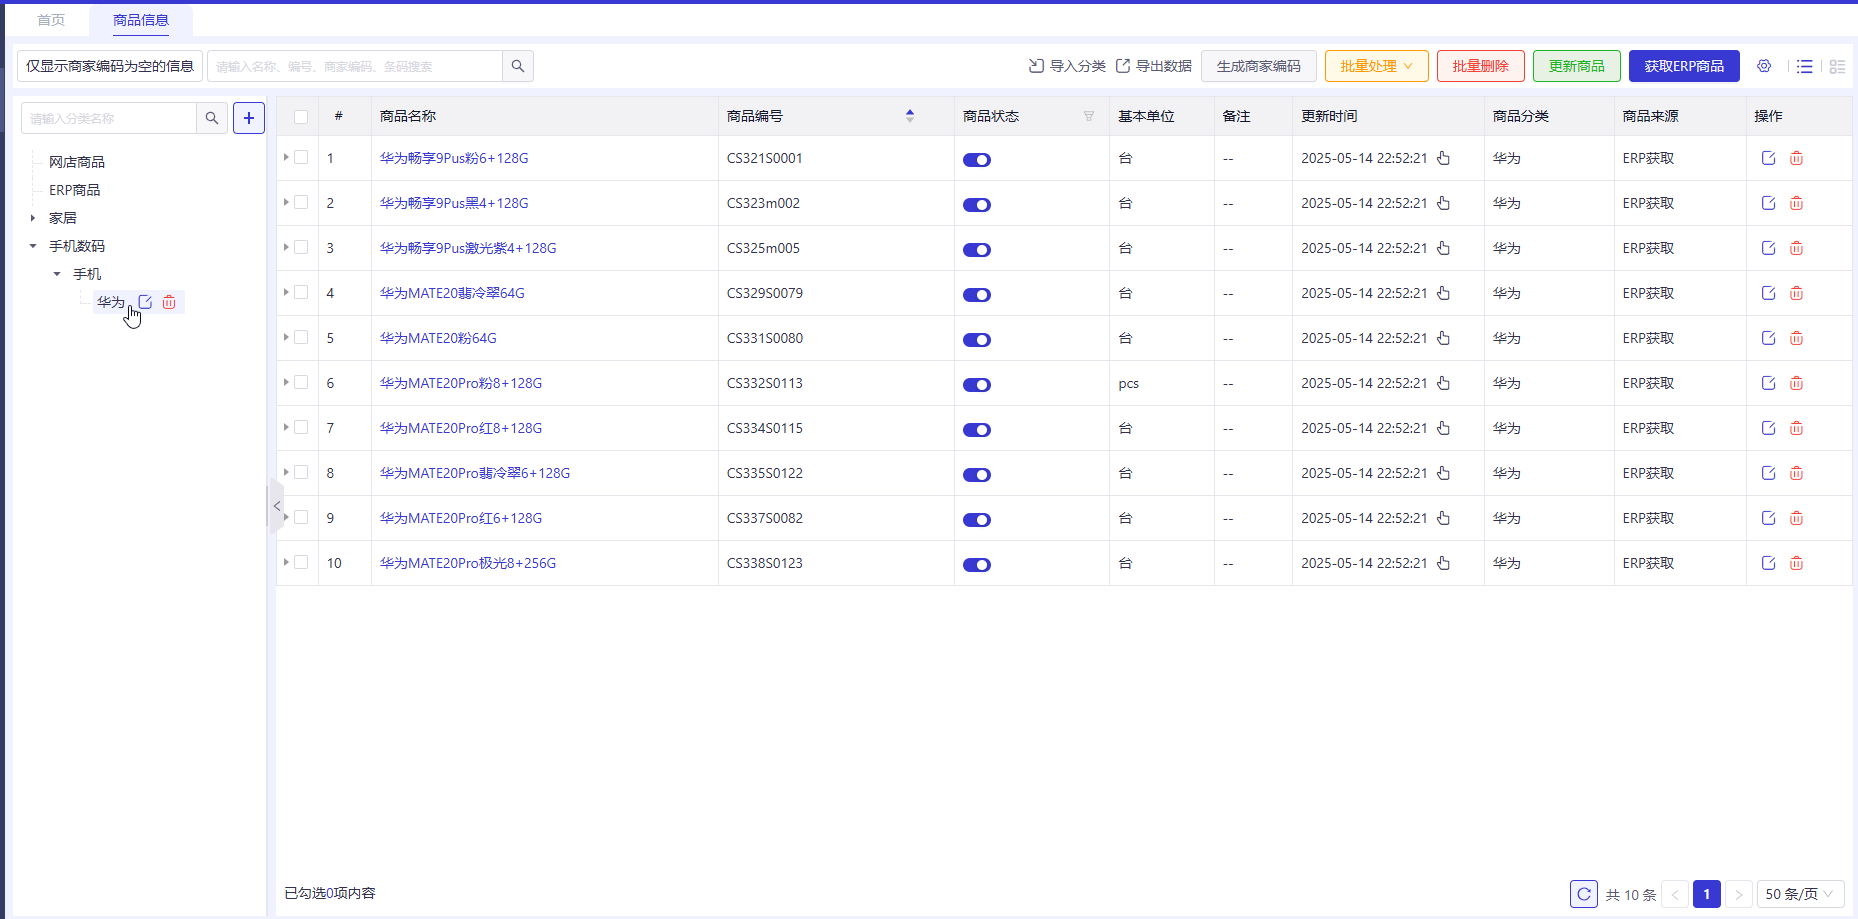Delete product 华为畅享9Pus激光紫4+128G
1858x919 pixels.
coord(1797,248)
